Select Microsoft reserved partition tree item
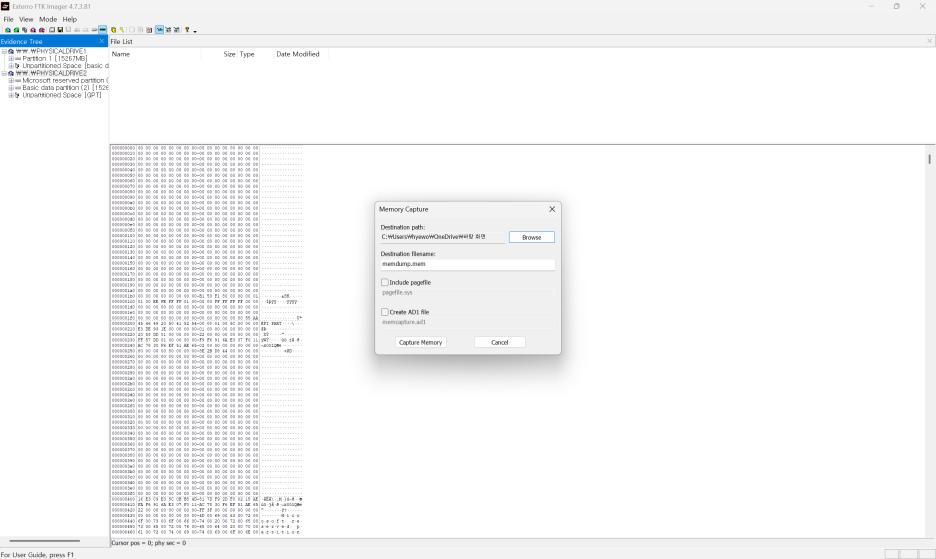936x559 pixels. (x=65, y=81)
